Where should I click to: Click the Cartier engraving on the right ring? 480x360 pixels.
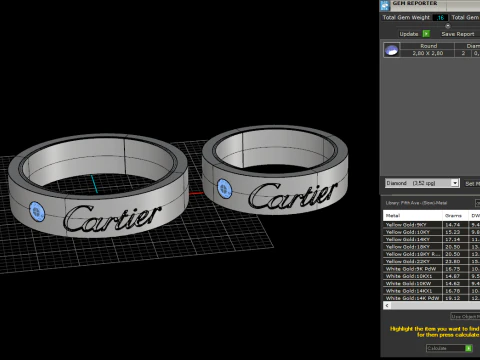click(293, 196)
